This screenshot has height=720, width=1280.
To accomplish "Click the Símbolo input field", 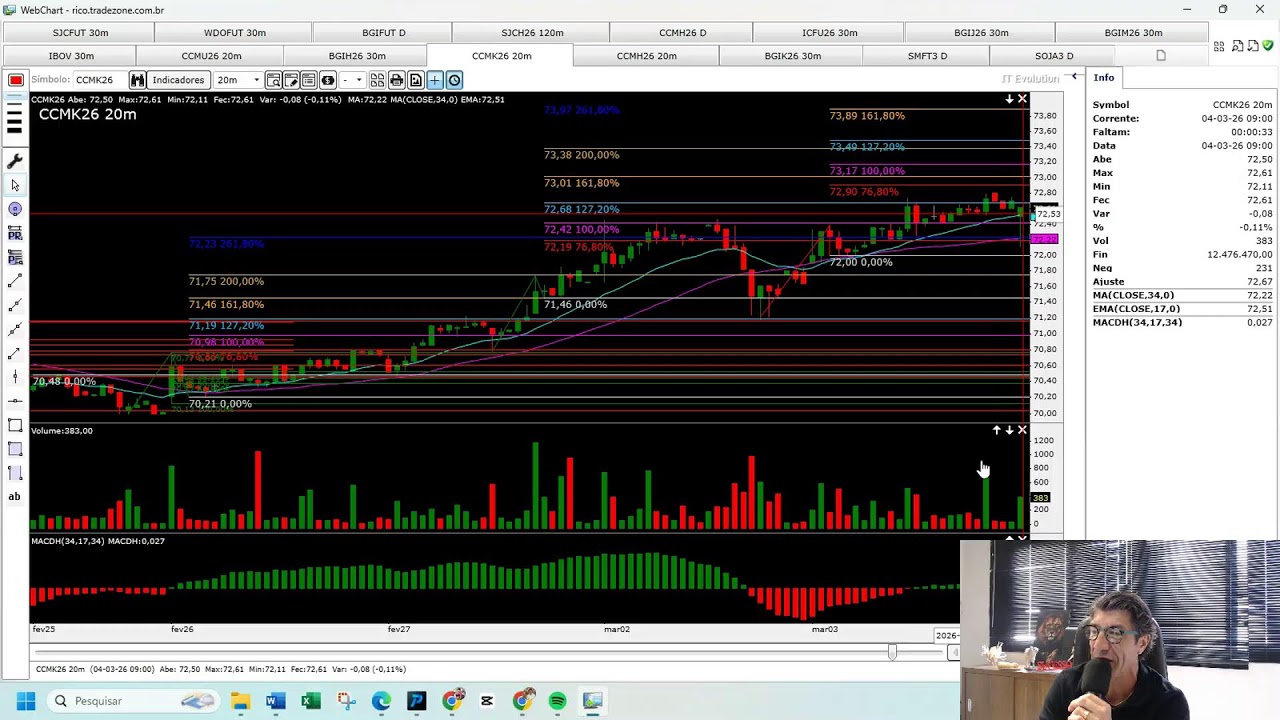I will coord(100,80).
